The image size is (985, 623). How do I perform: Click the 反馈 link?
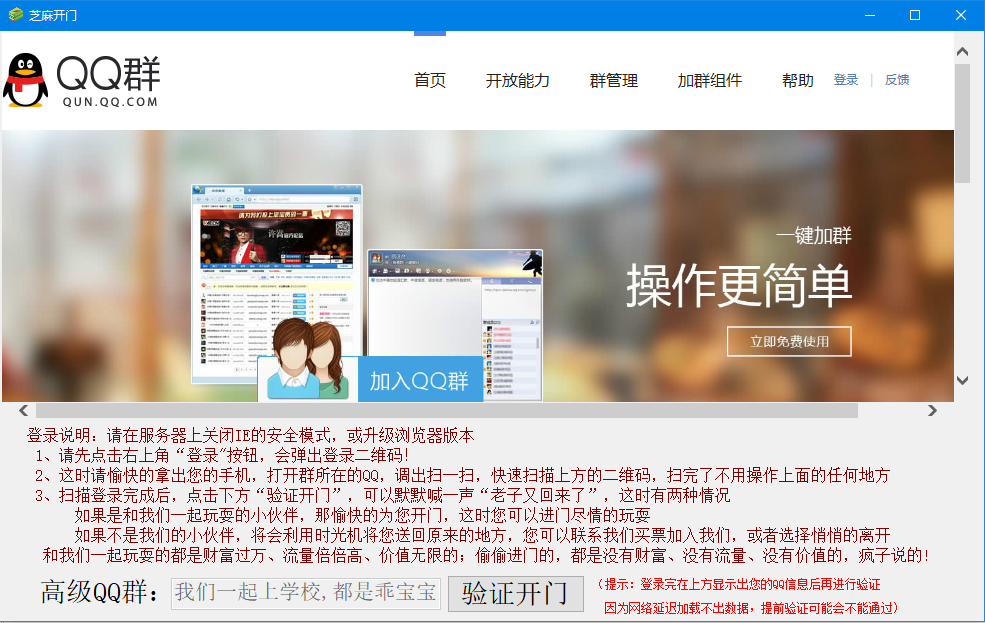(897, 80)
